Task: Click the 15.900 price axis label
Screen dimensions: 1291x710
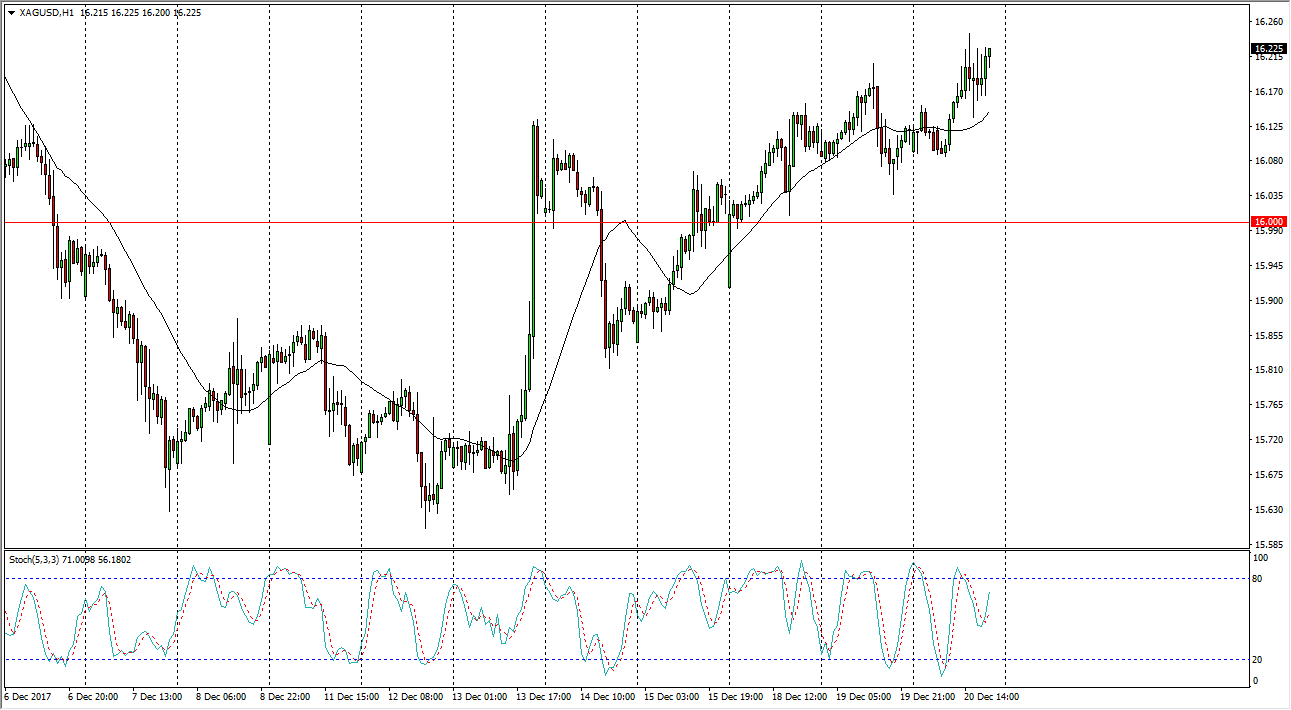Action: coord(1268,301)
